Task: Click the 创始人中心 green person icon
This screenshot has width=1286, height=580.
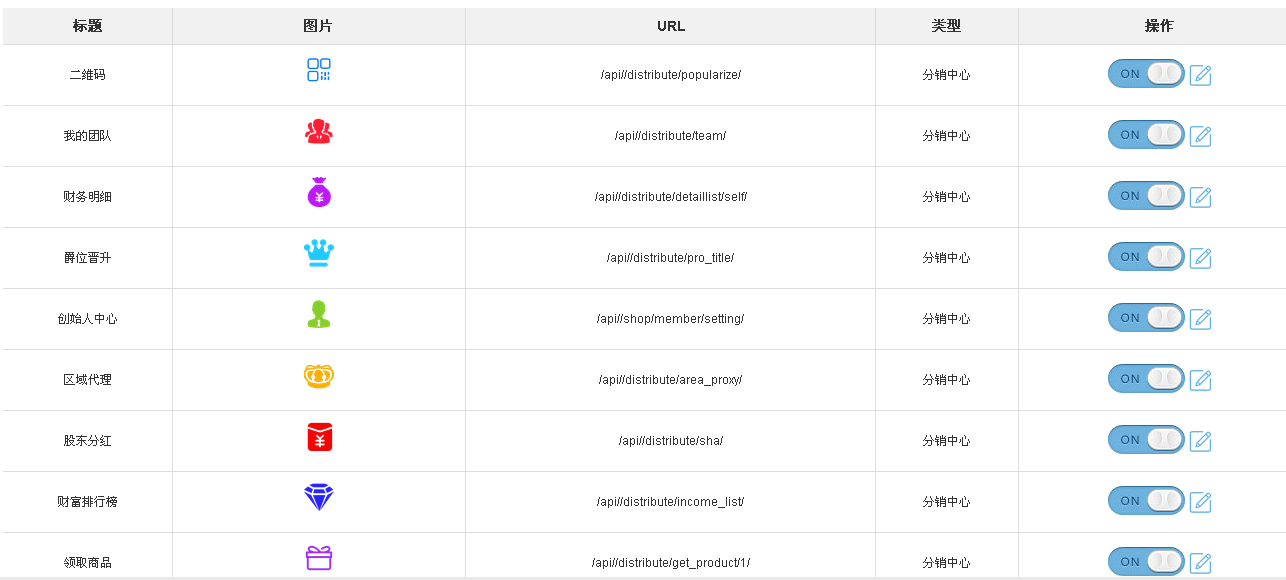Action: pos(319,314)
